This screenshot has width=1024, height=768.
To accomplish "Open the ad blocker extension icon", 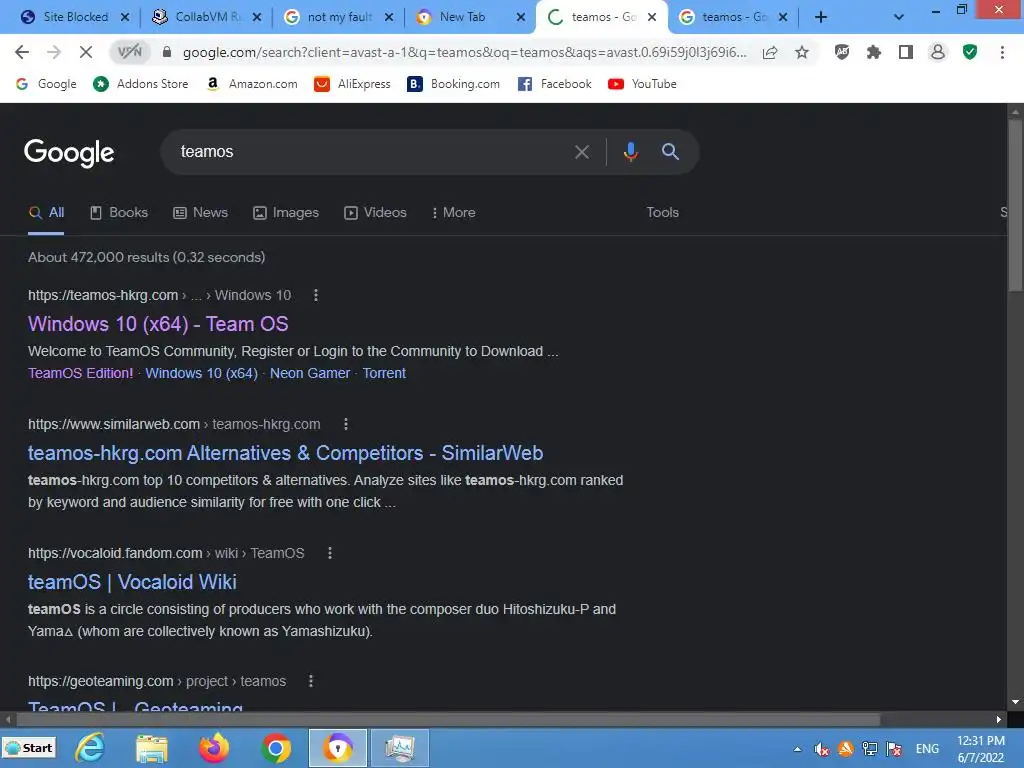I will [x=842, y=52].
